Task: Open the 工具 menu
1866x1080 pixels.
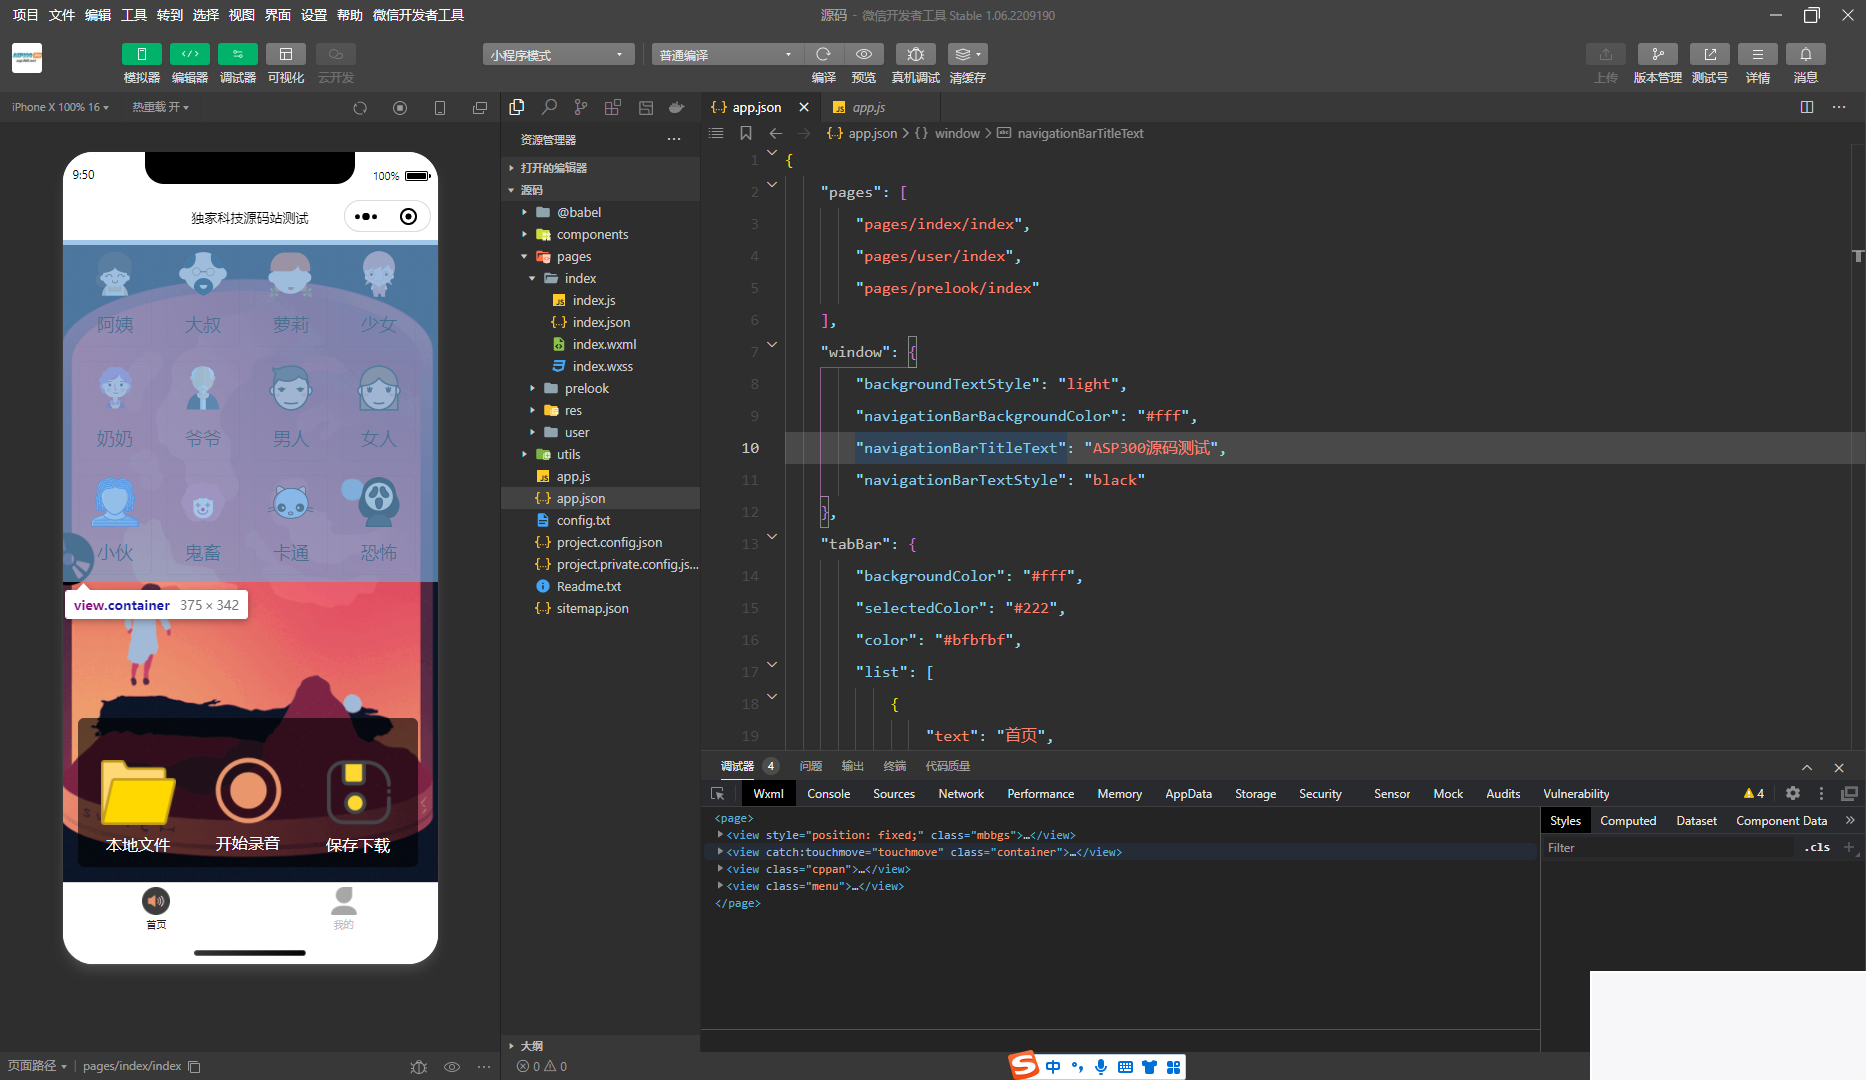Action: point(134,15)
